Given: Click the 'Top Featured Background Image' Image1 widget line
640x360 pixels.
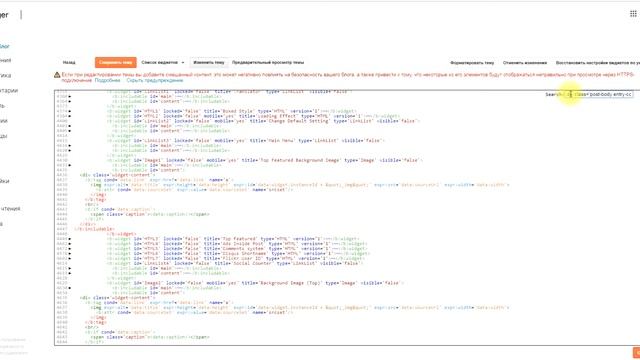Looking at the screenshot, I should tap(265, 160).
